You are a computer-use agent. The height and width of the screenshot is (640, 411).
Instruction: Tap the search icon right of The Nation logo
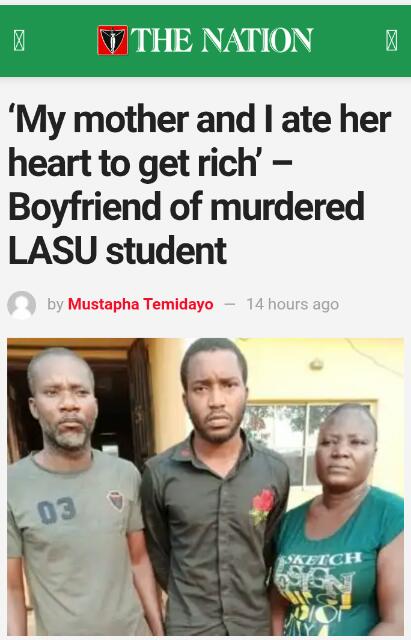coord(391,40)
